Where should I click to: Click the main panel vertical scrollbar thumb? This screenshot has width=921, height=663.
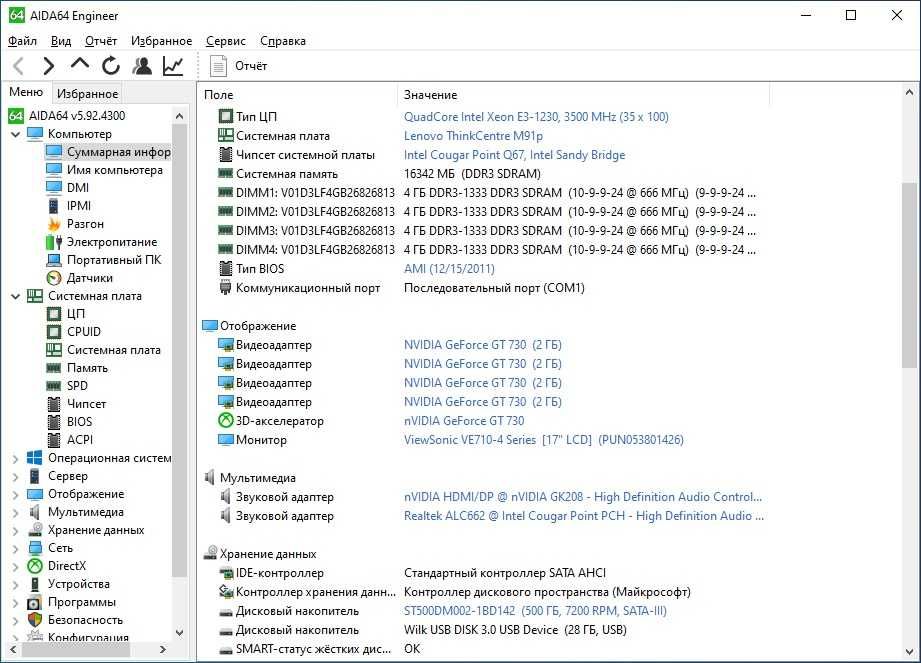coord(909,275)
